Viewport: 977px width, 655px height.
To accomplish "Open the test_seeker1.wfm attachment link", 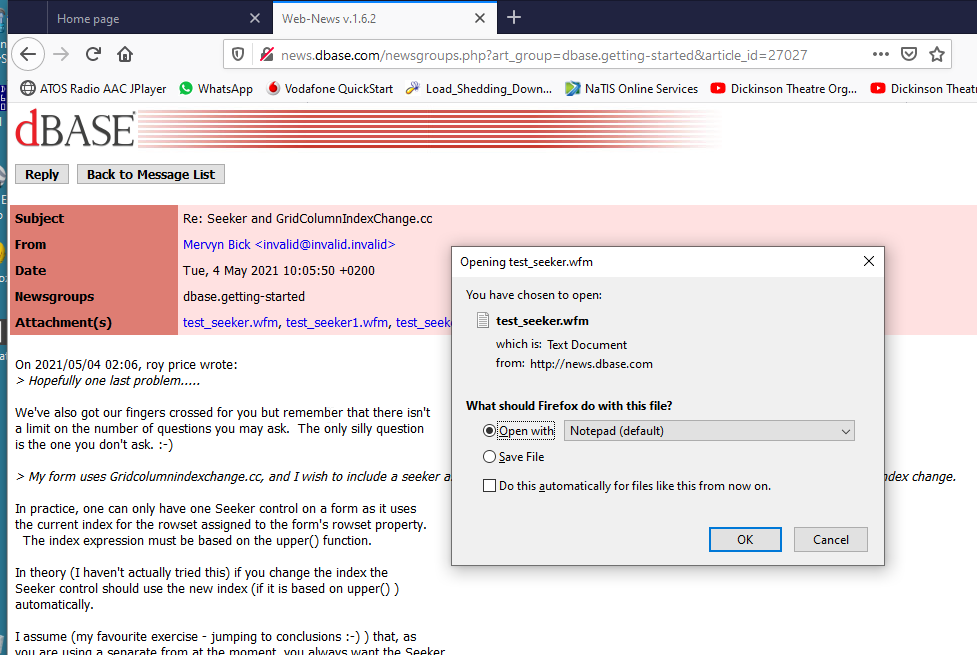I will coord(337,322).
